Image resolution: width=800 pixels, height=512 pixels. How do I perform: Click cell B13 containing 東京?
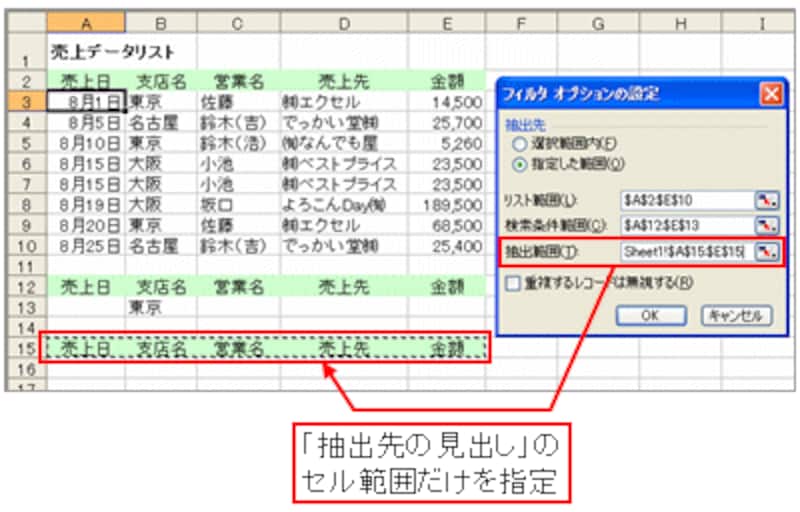click(160, 307)
